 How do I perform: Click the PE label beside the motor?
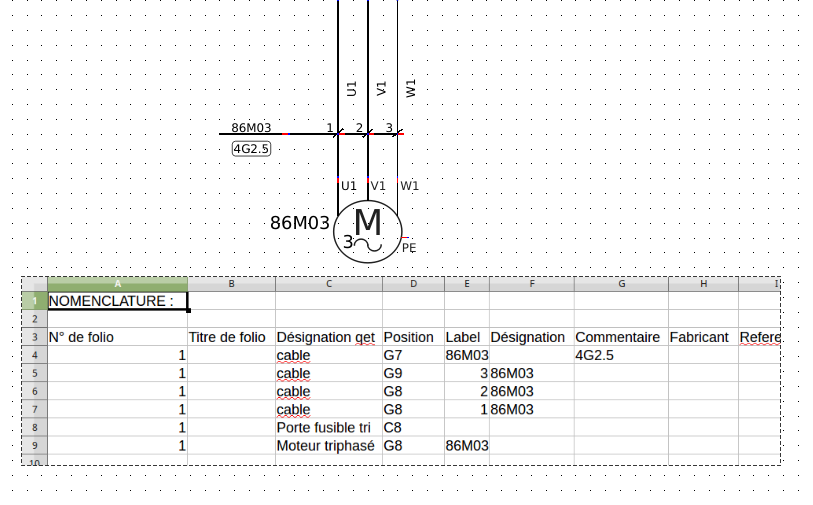point(408,248)
